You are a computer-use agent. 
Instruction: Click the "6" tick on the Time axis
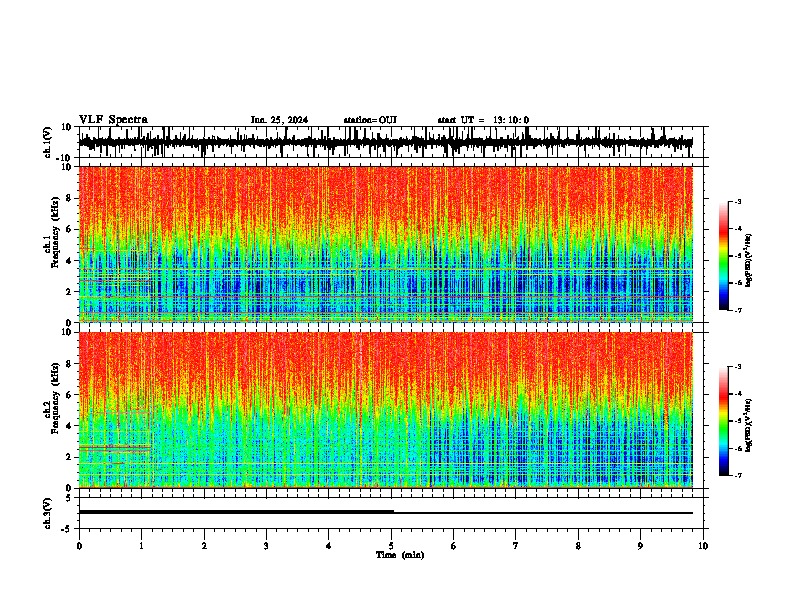pos(453,546)
